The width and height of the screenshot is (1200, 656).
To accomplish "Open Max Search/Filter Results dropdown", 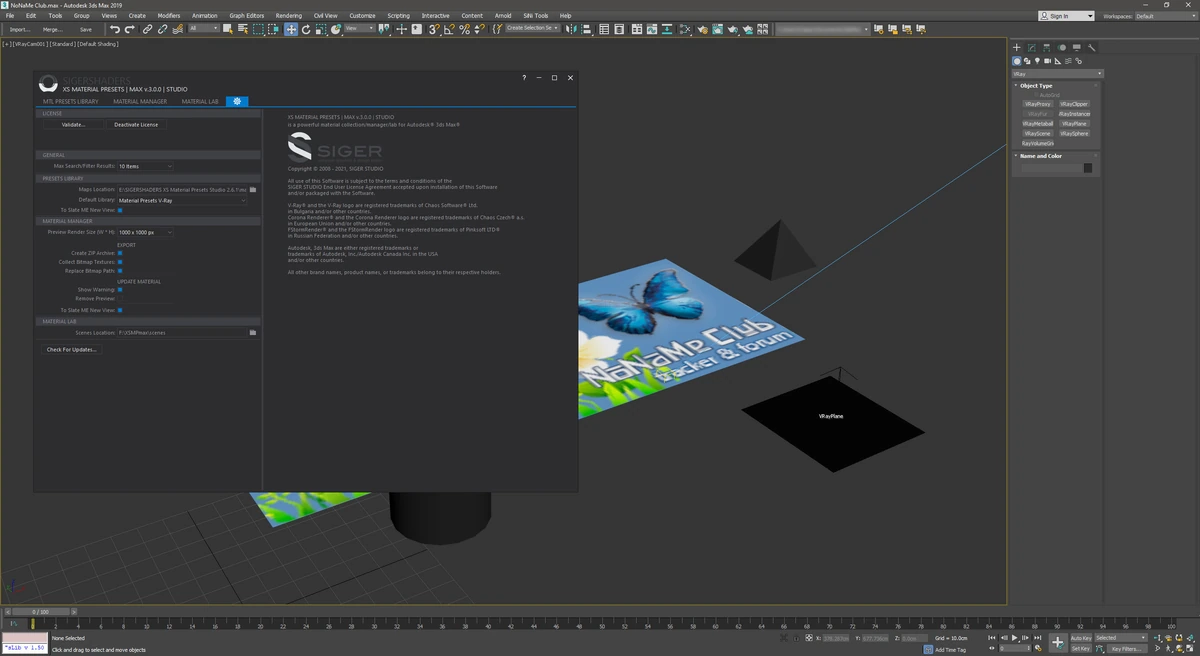I will [145, 166].
